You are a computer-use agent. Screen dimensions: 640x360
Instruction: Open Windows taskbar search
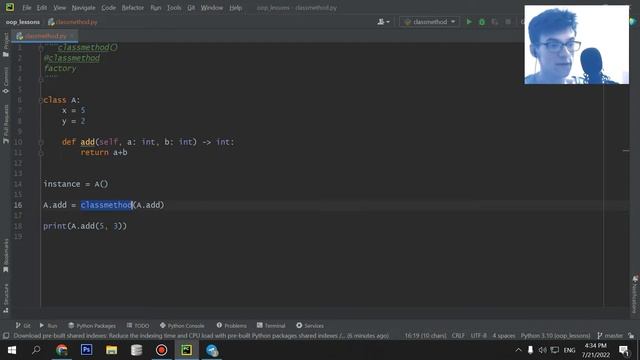pos(36,350)
